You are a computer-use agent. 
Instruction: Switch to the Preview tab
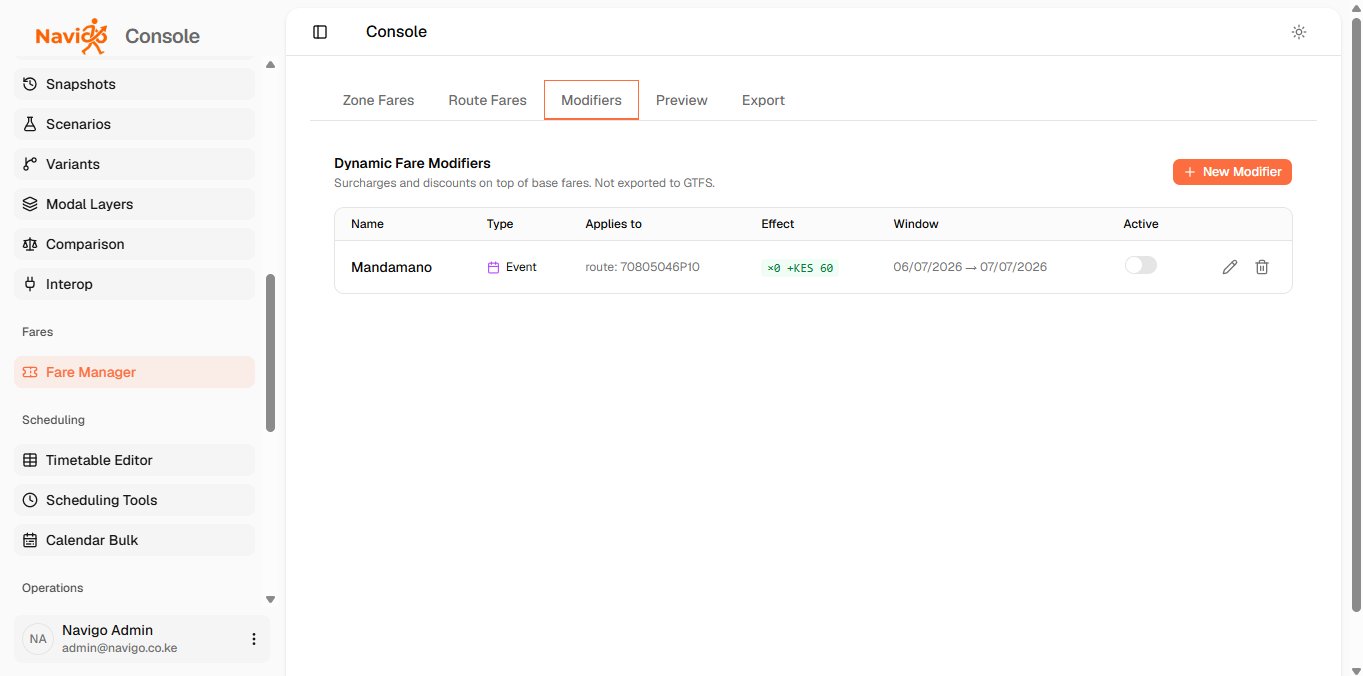point(682,100)
